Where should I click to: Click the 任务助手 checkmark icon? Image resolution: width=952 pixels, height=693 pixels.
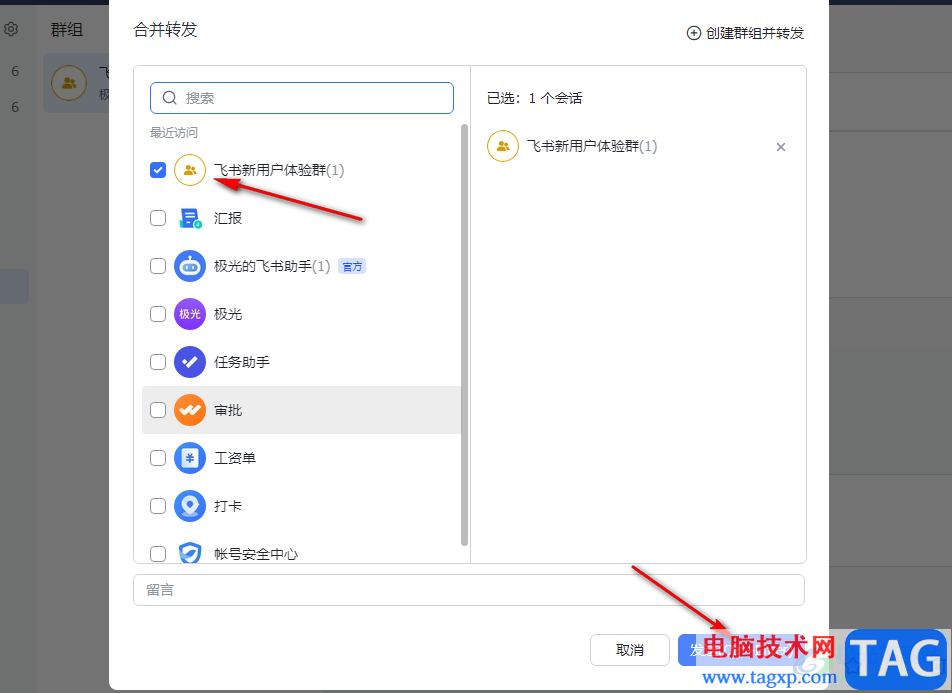tap(190, 362)
